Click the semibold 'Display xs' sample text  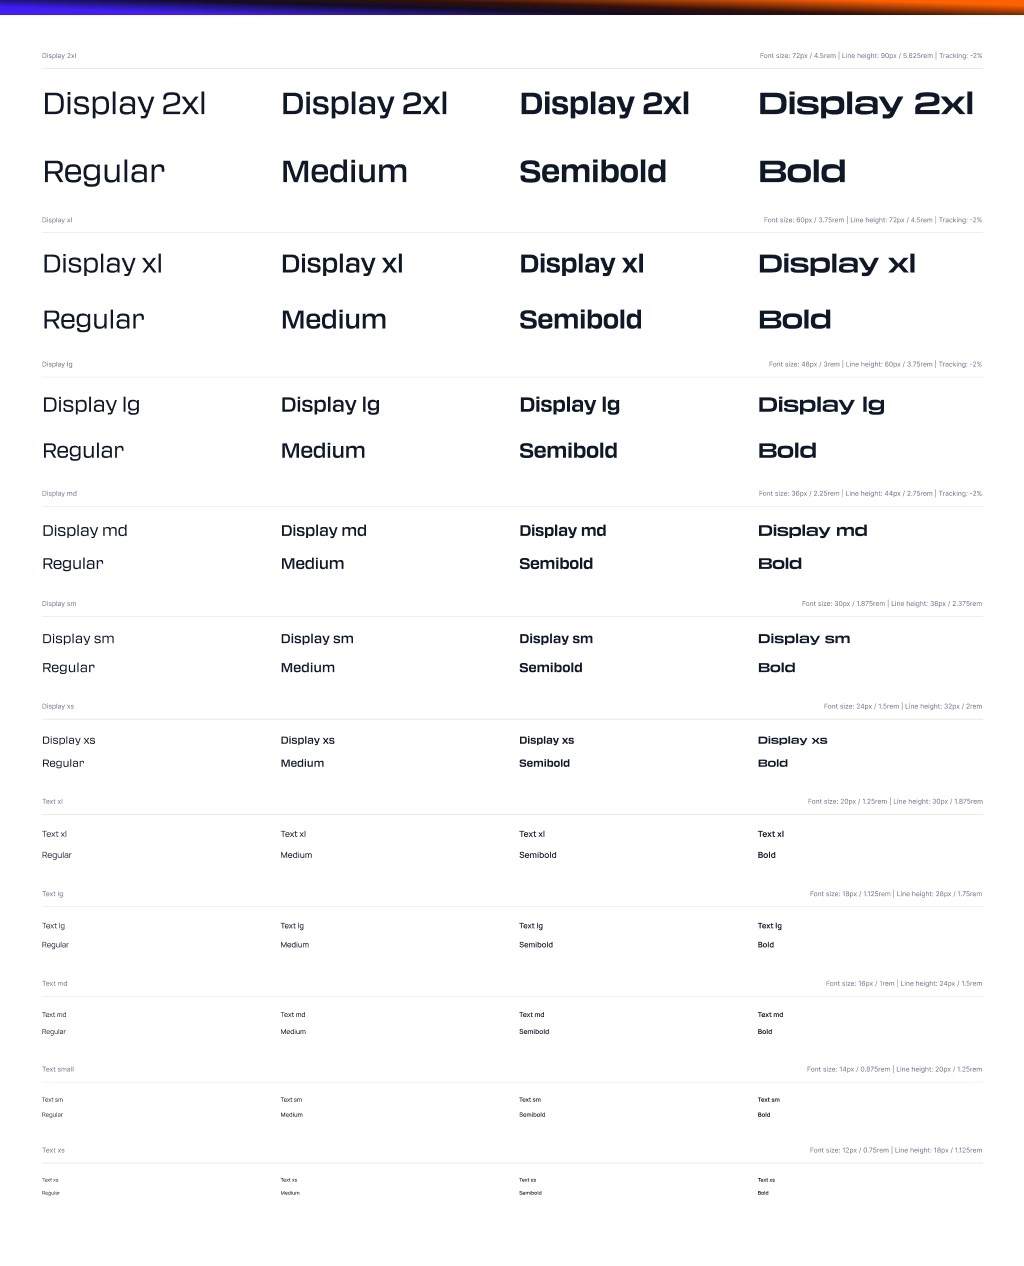point(547,741)
